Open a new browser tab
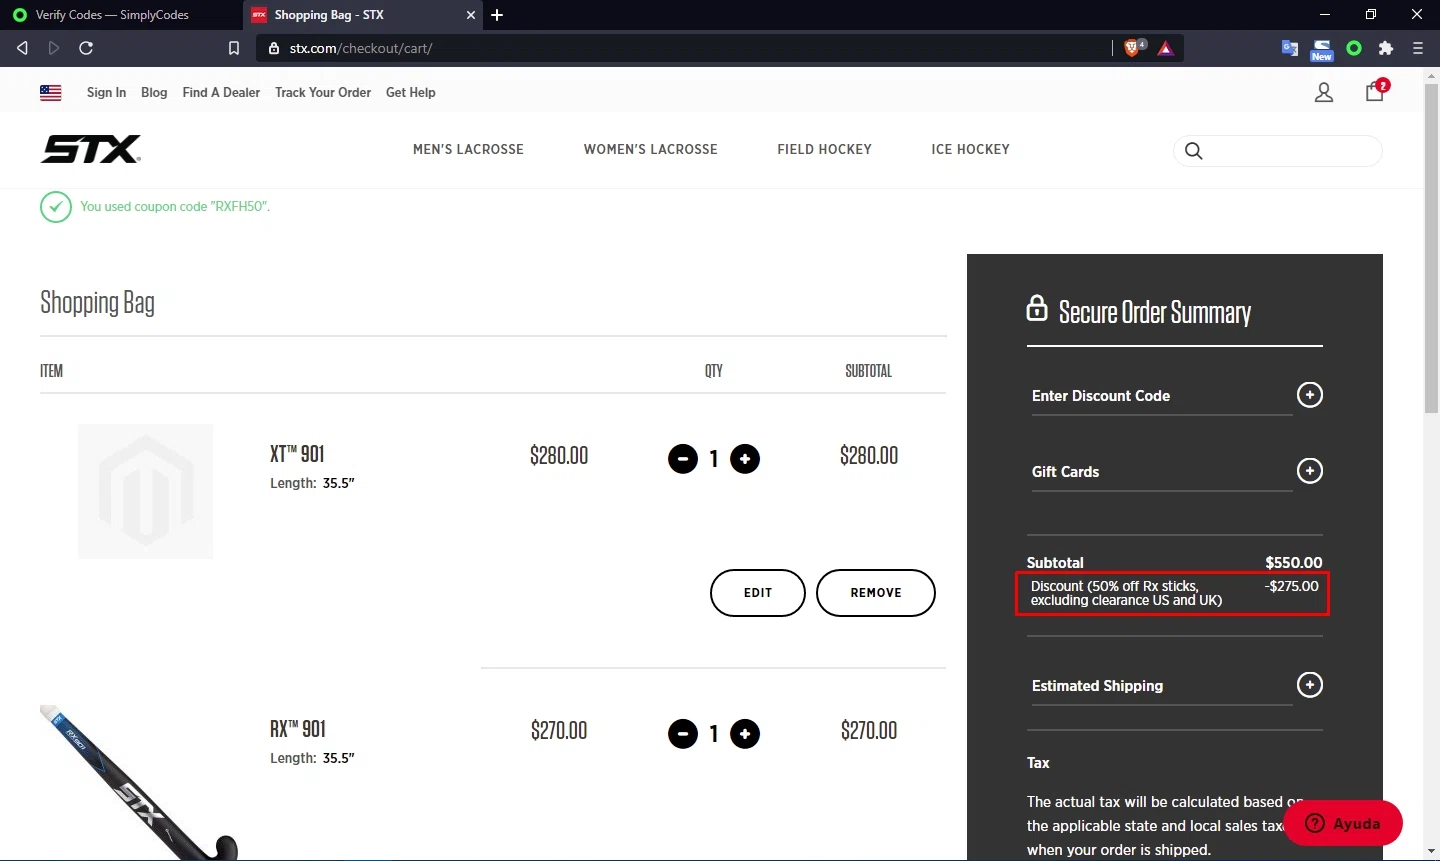 point(497,15)
